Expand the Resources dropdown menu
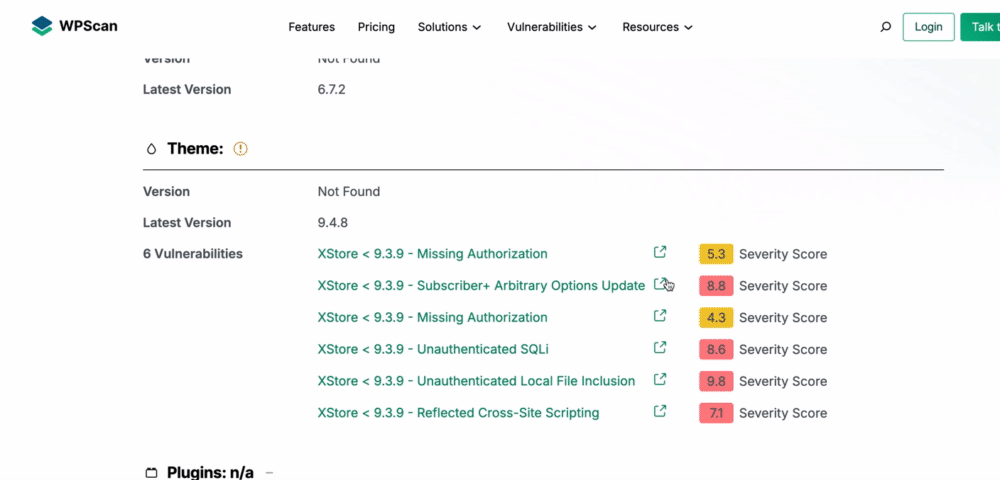Viewport: 1000px width, 480px height. point(658,27)
